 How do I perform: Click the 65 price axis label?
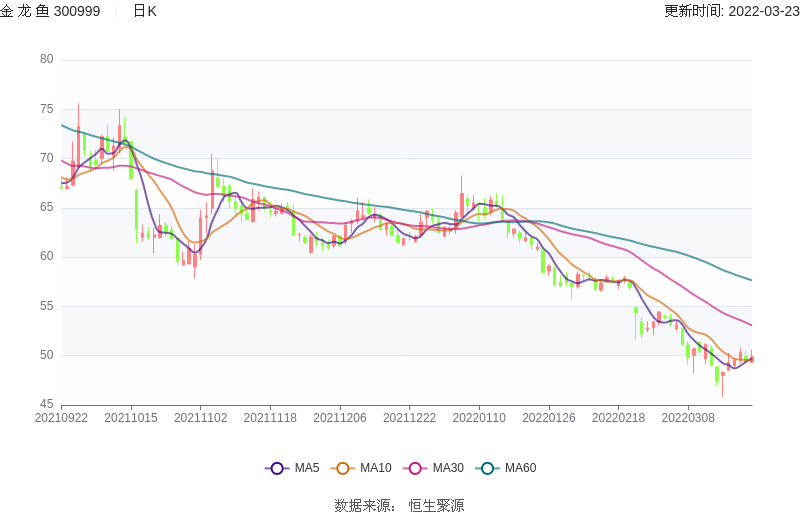(x=46, y=207)
